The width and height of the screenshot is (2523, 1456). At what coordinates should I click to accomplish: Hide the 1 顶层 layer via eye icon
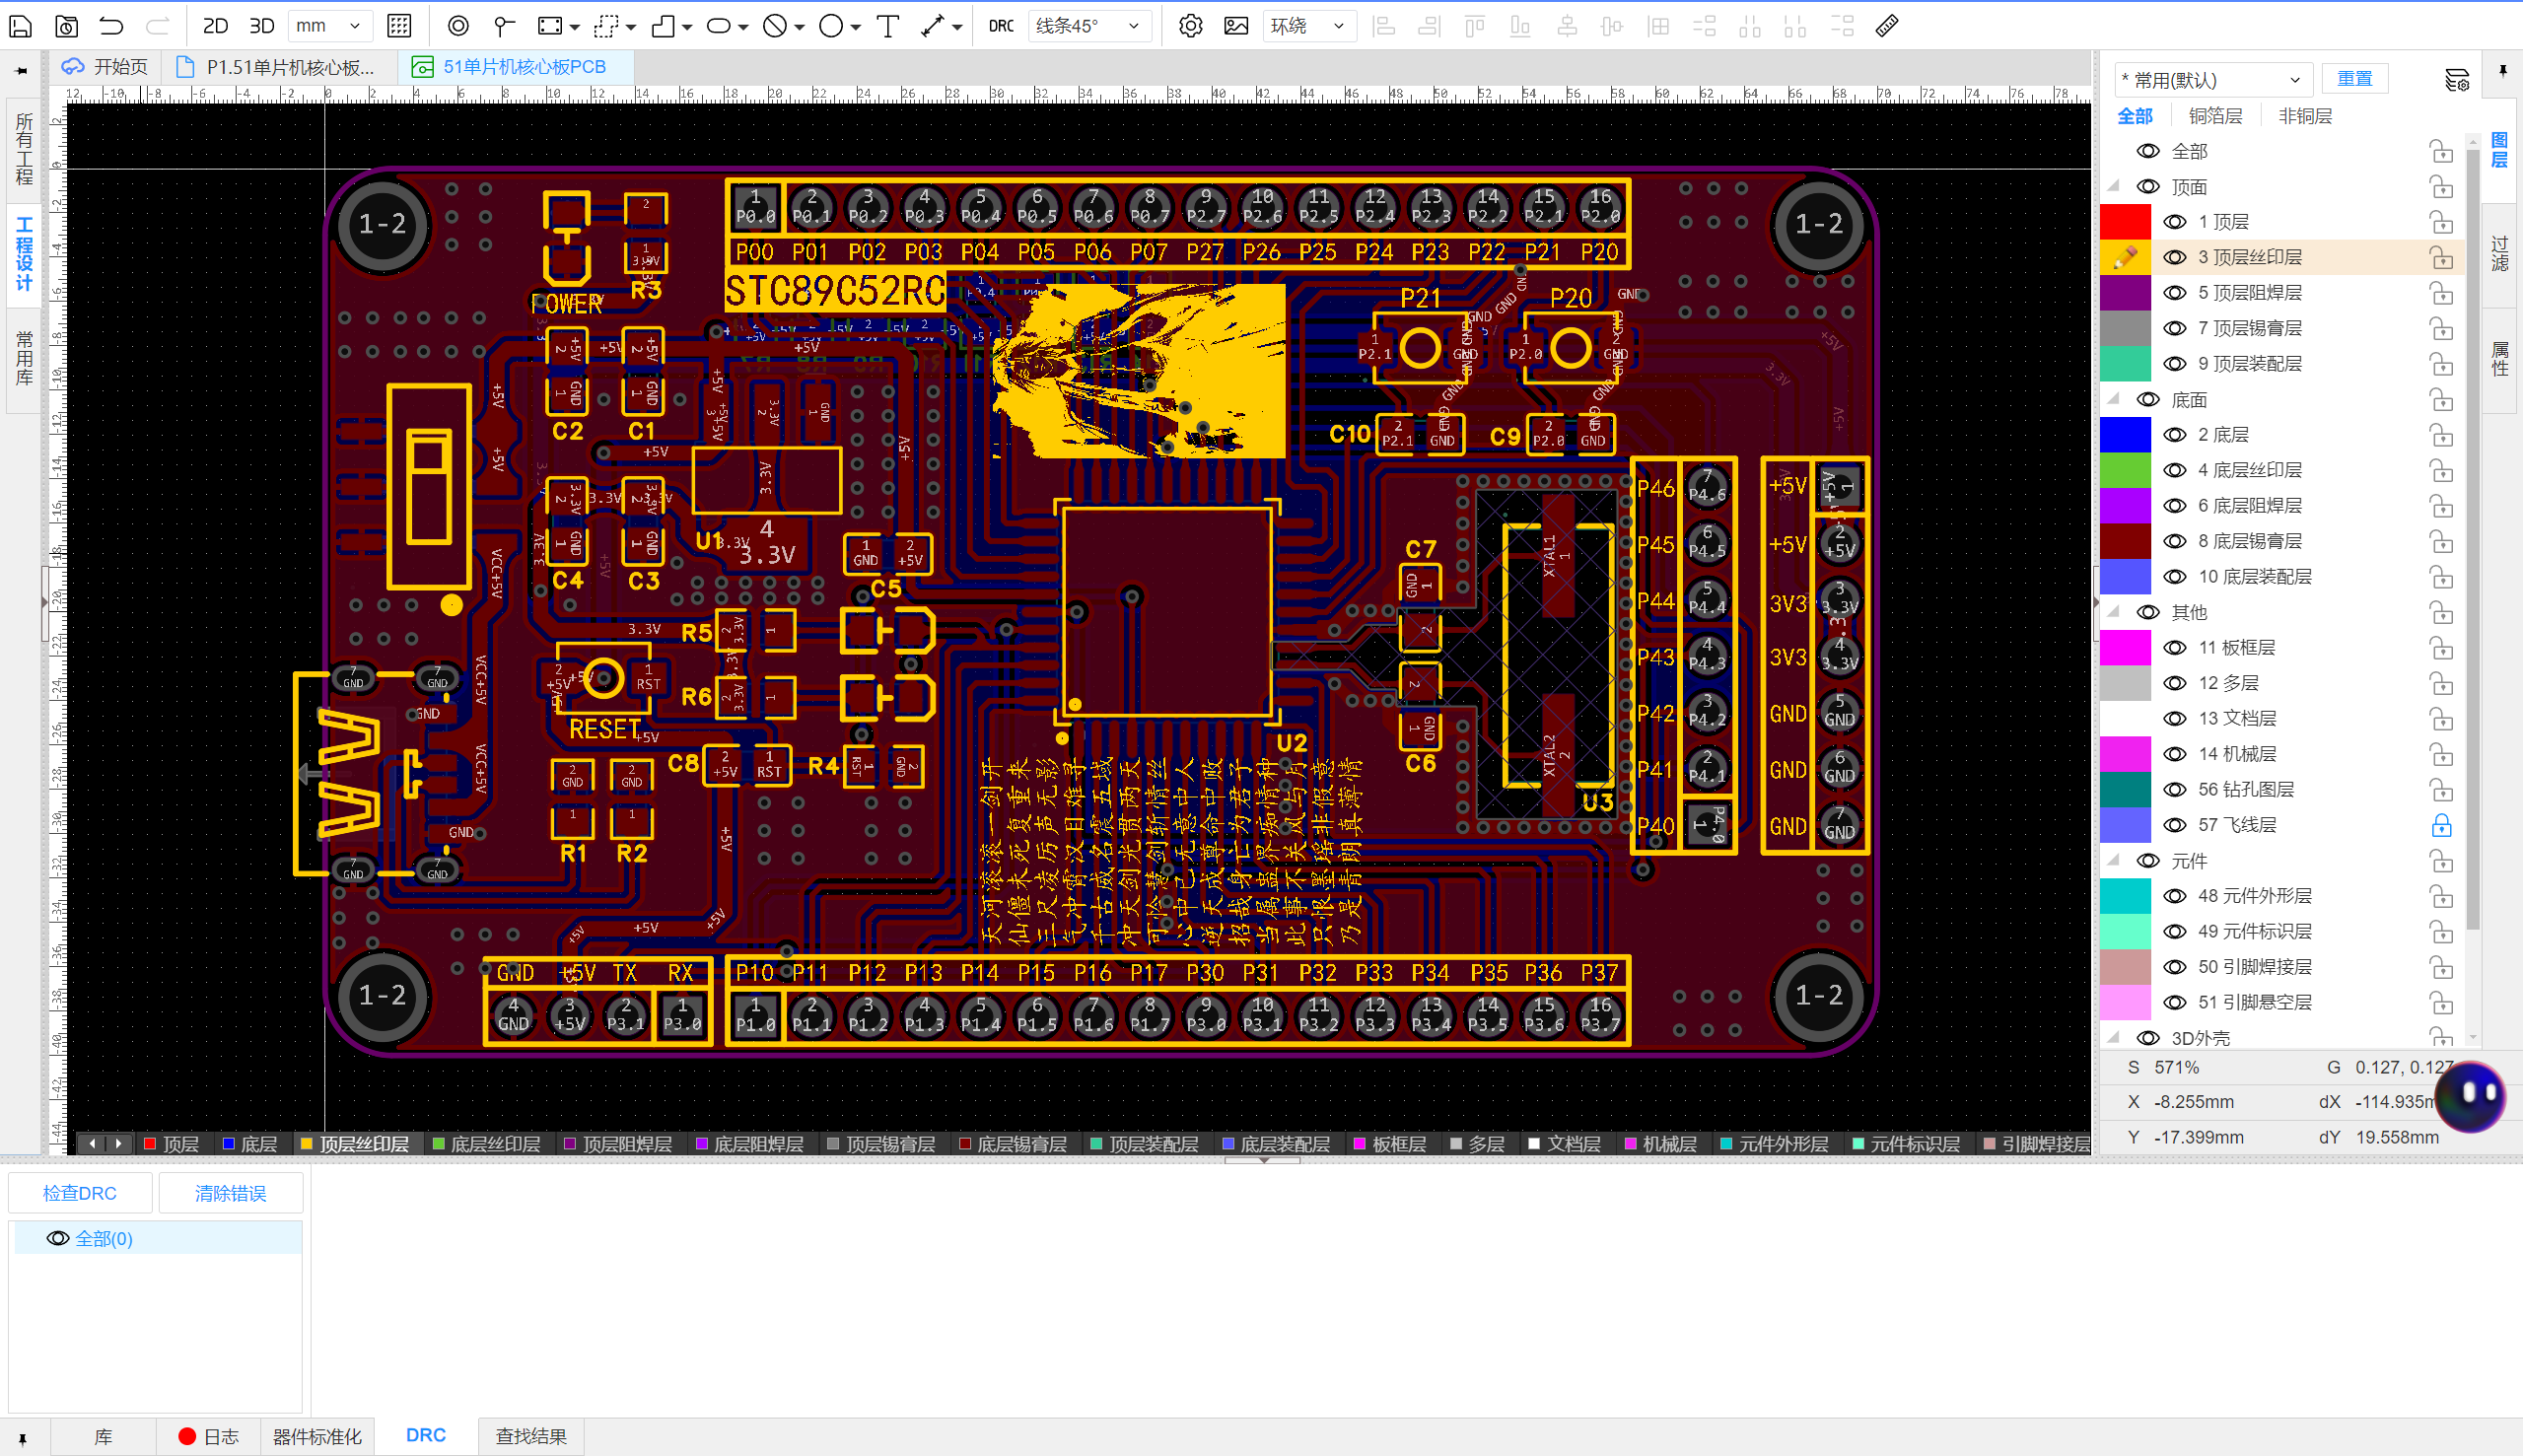point(2174,222)
